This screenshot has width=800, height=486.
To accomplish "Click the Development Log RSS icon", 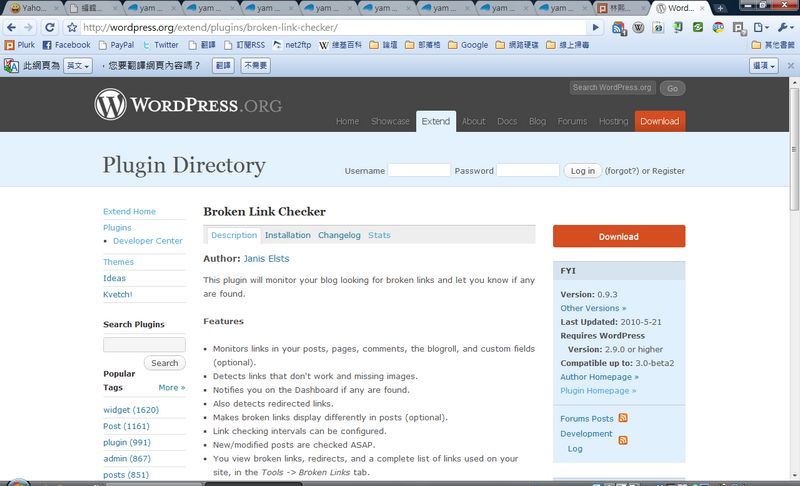I will pos(623,440).
